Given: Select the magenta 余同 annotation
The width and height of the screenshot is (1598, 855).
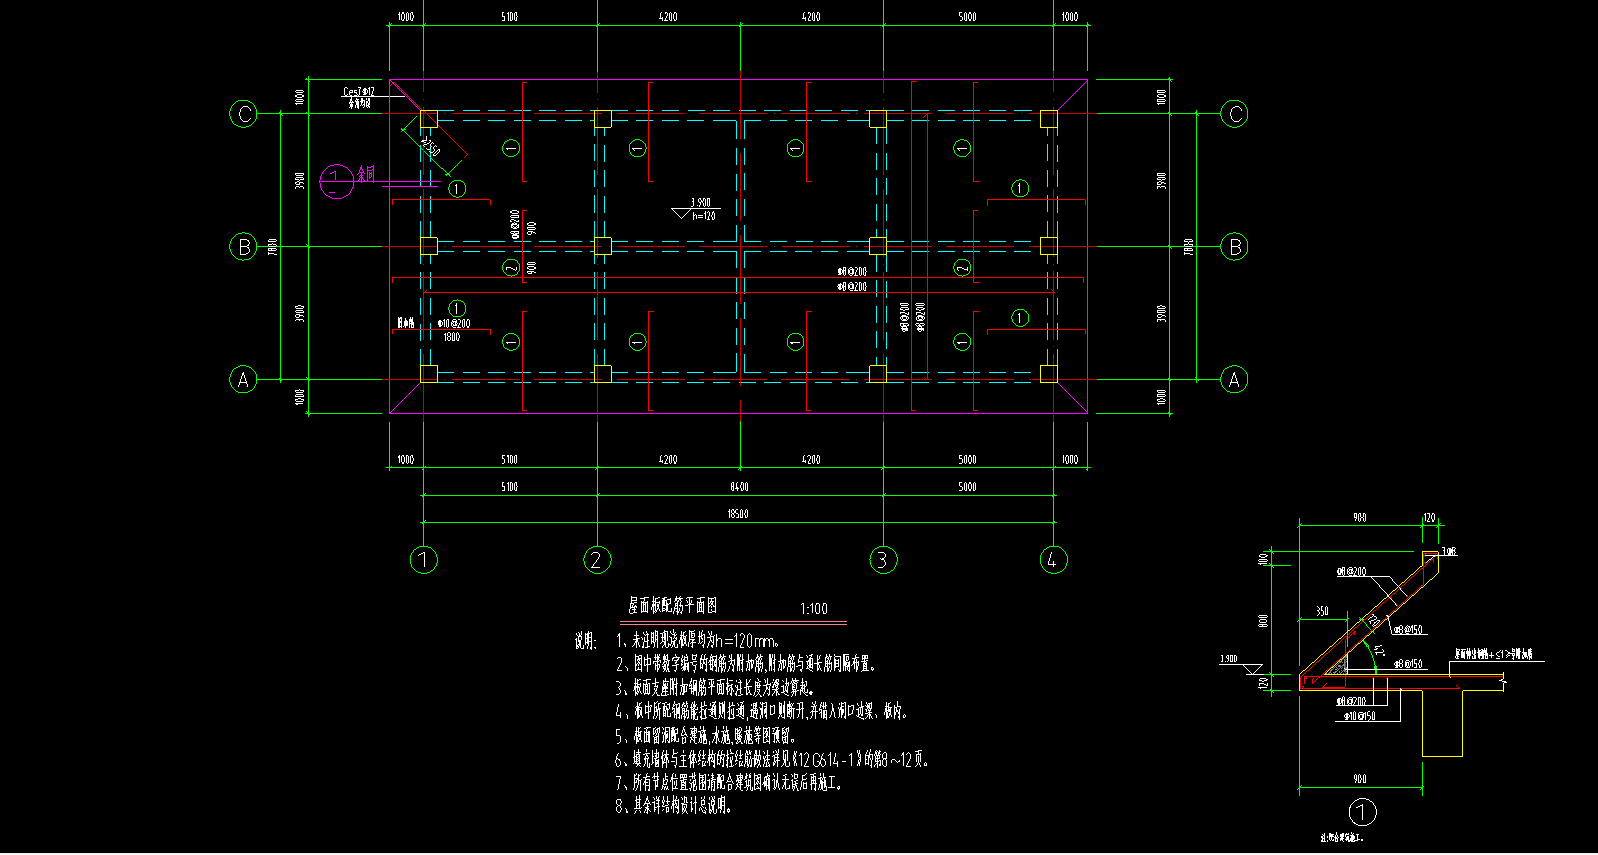Looking at the screenshot, I should (x=367, y=174).
